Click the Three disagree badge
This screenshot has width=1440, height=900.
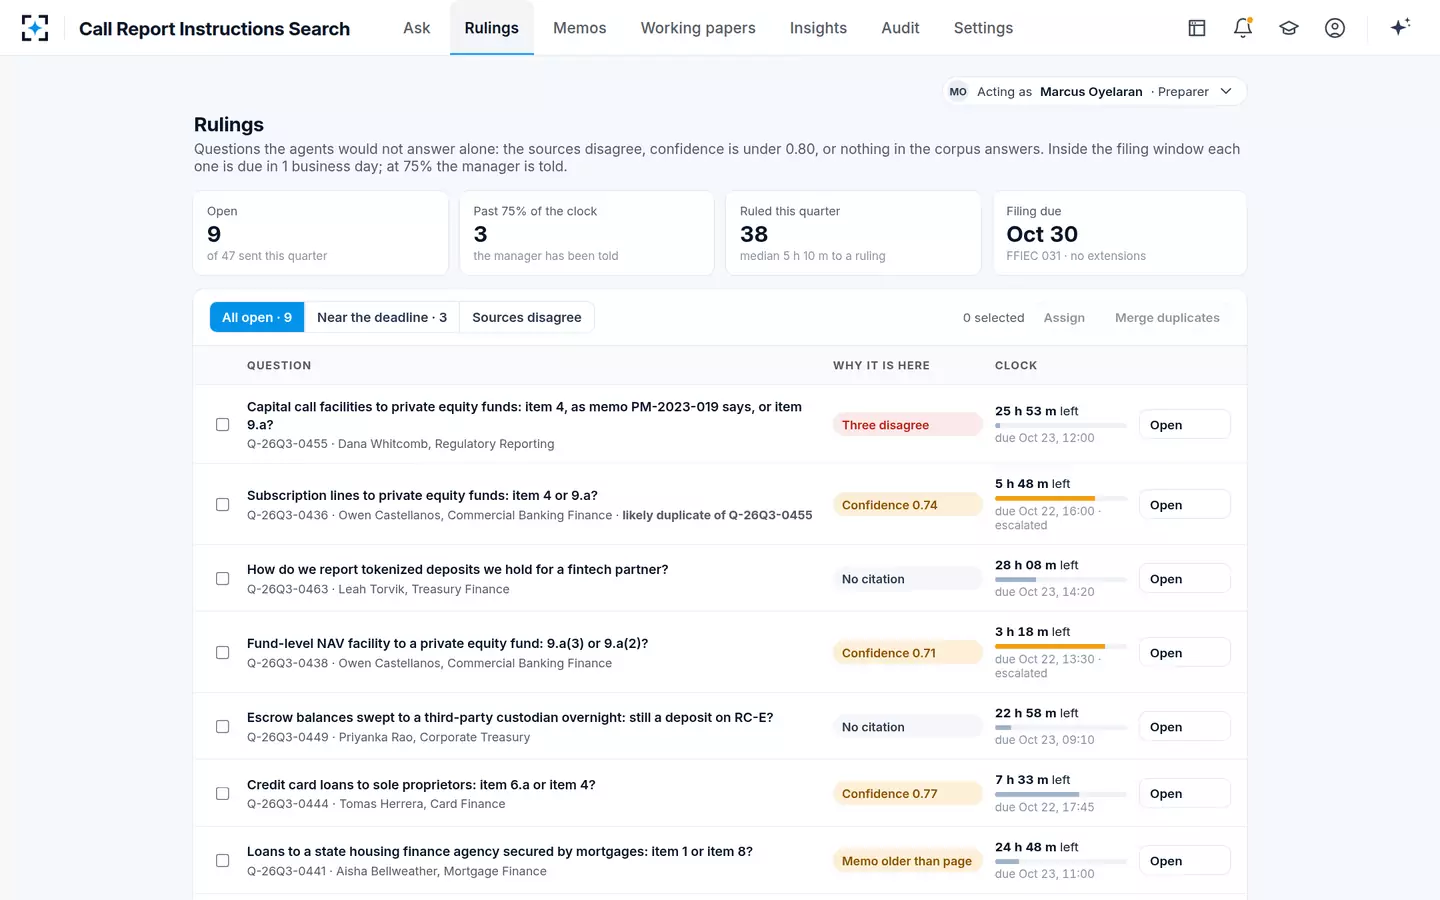click(x=907, y=425)
